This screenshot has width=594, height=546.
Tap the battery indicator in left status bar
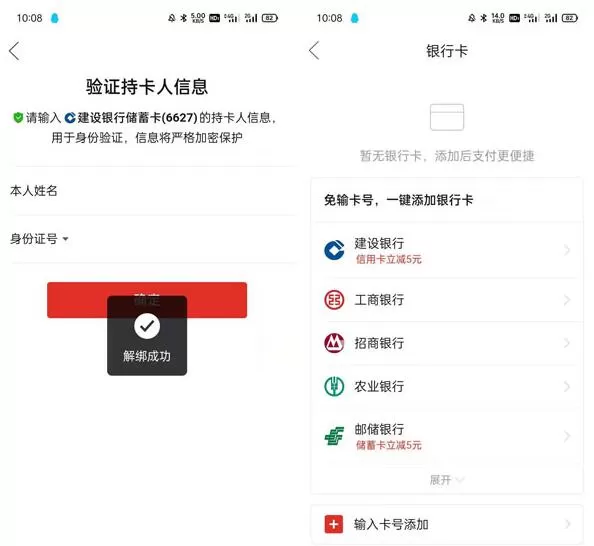(270, 18)
